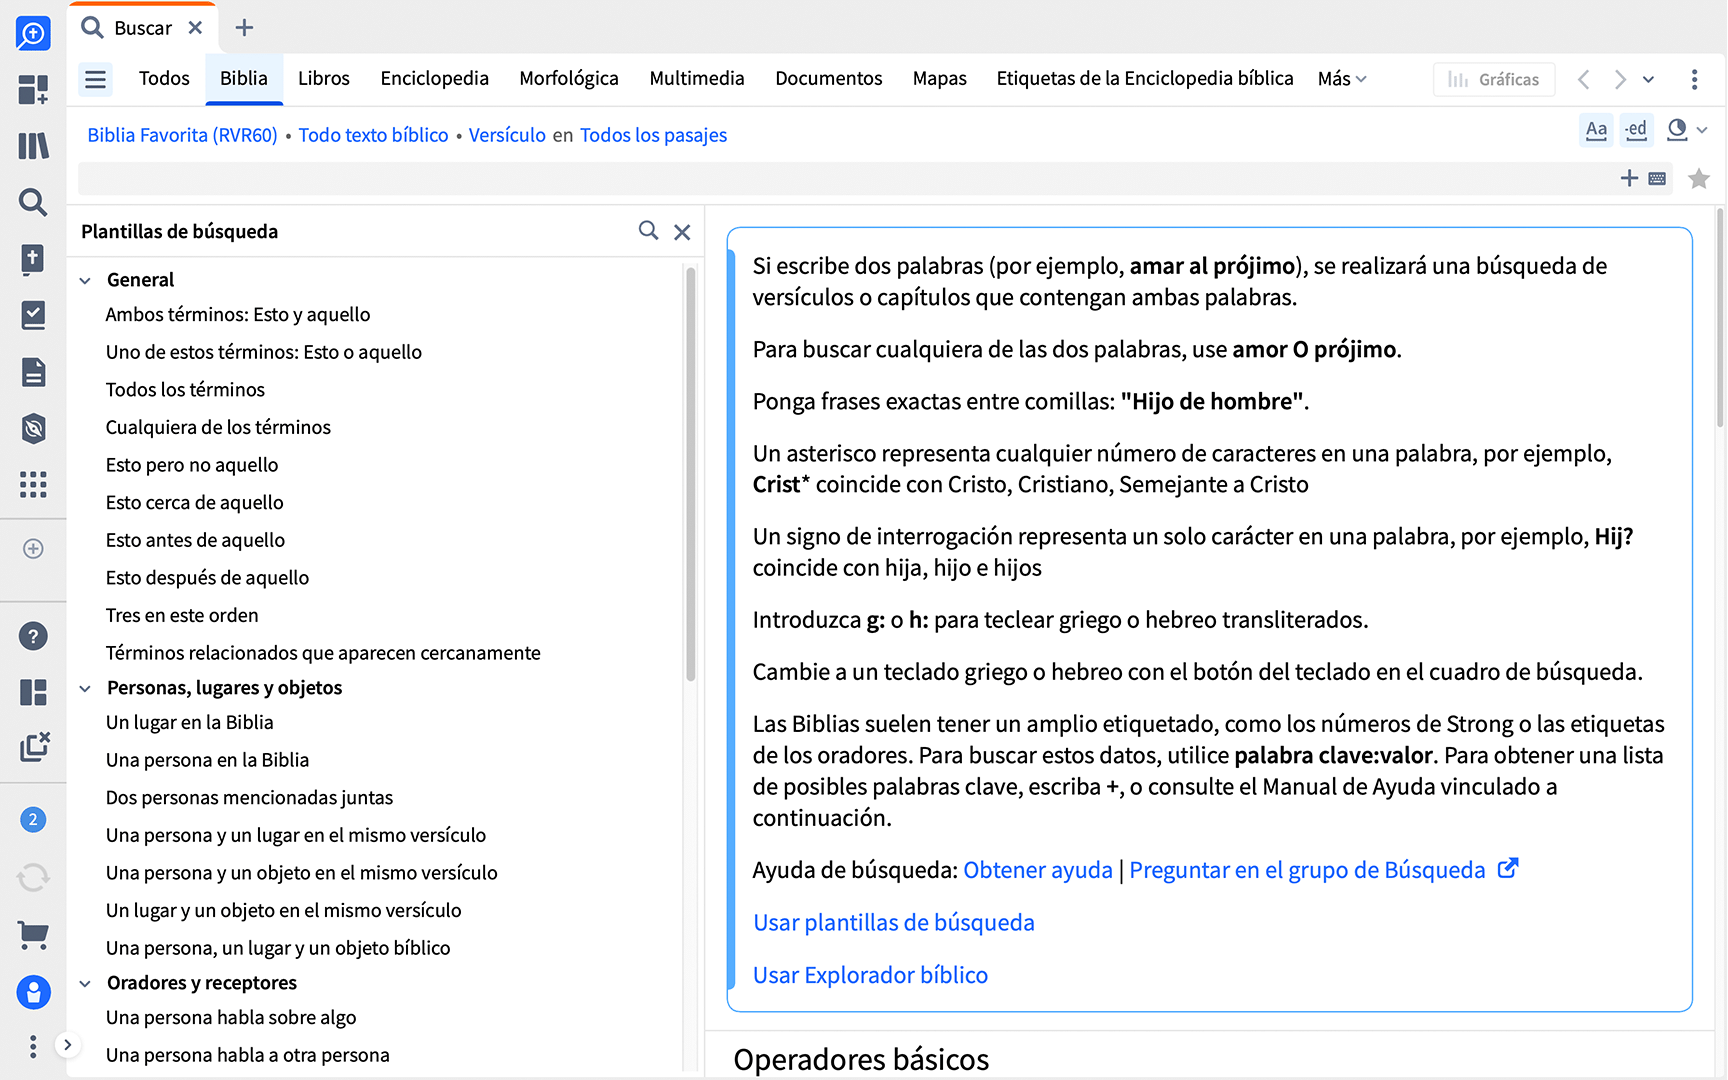Switch to the Enciclopedia tab

[435, 79]
